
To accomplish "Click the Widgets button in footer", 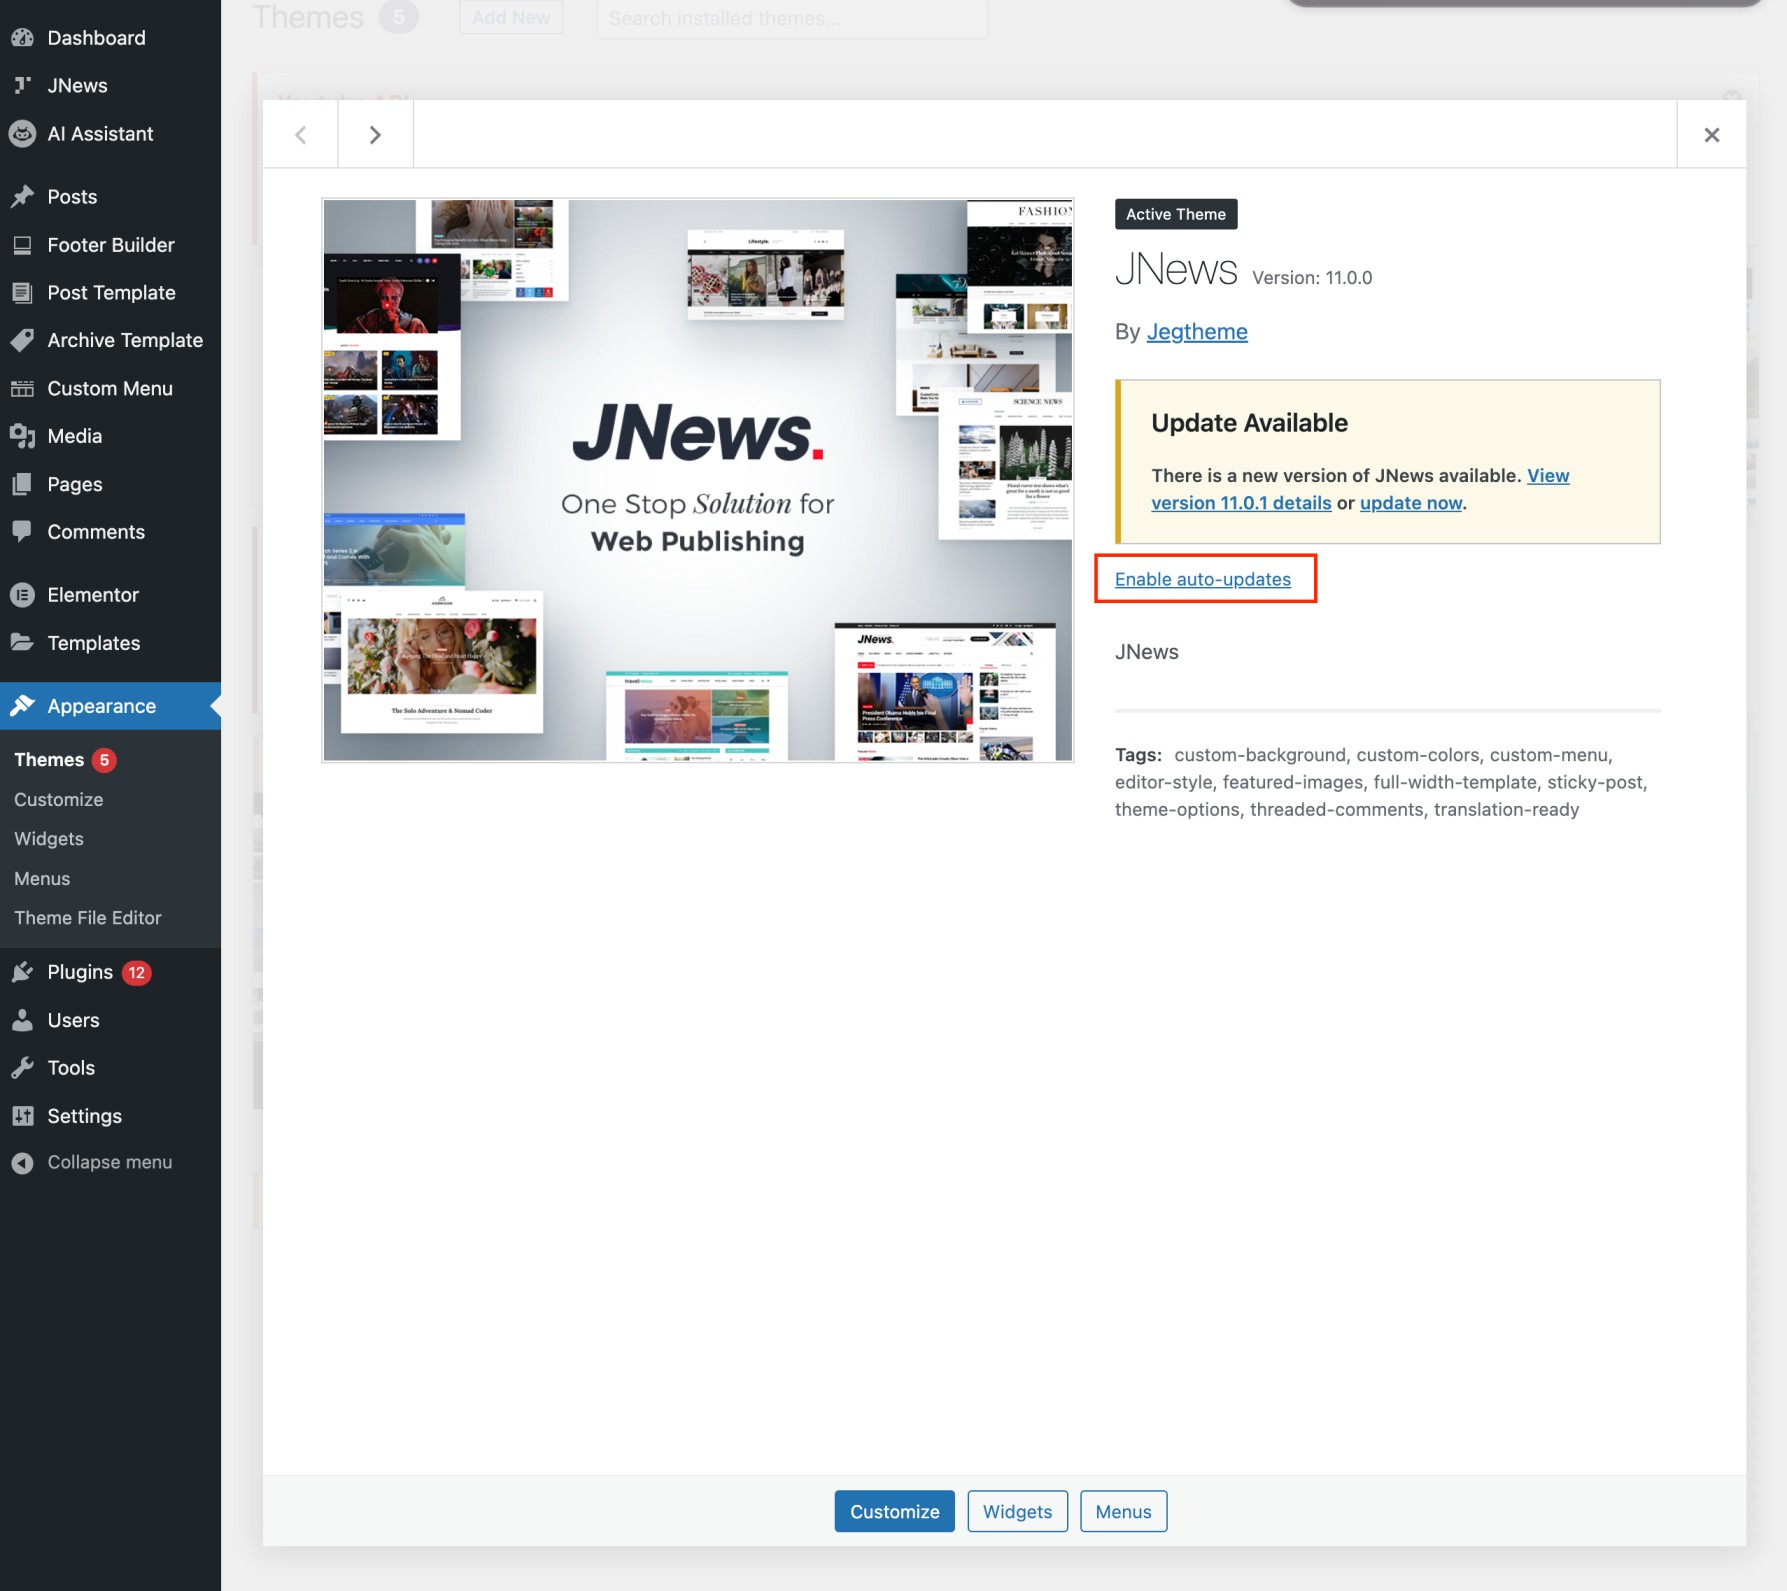I will coord(1017,1511).
